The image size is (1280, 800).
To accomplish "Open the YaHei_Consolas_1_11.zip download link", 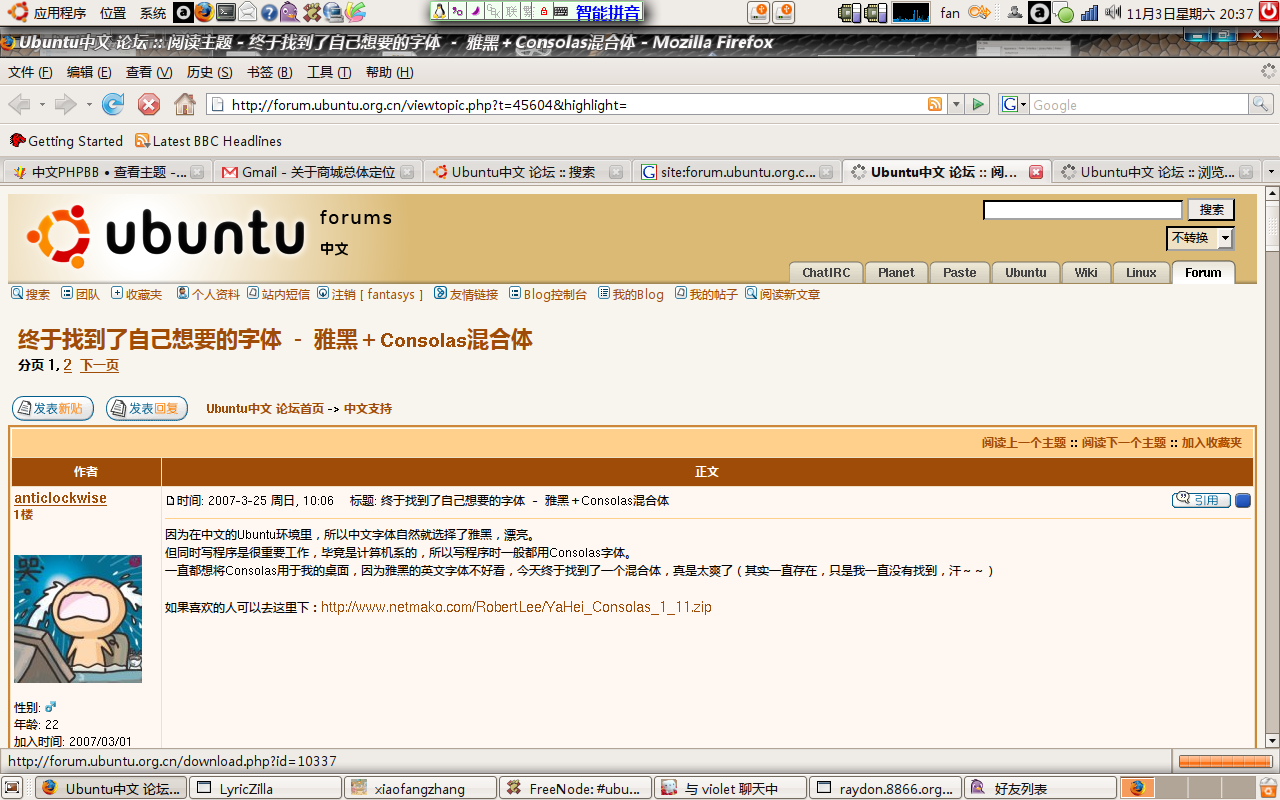I will pos(516,607).
